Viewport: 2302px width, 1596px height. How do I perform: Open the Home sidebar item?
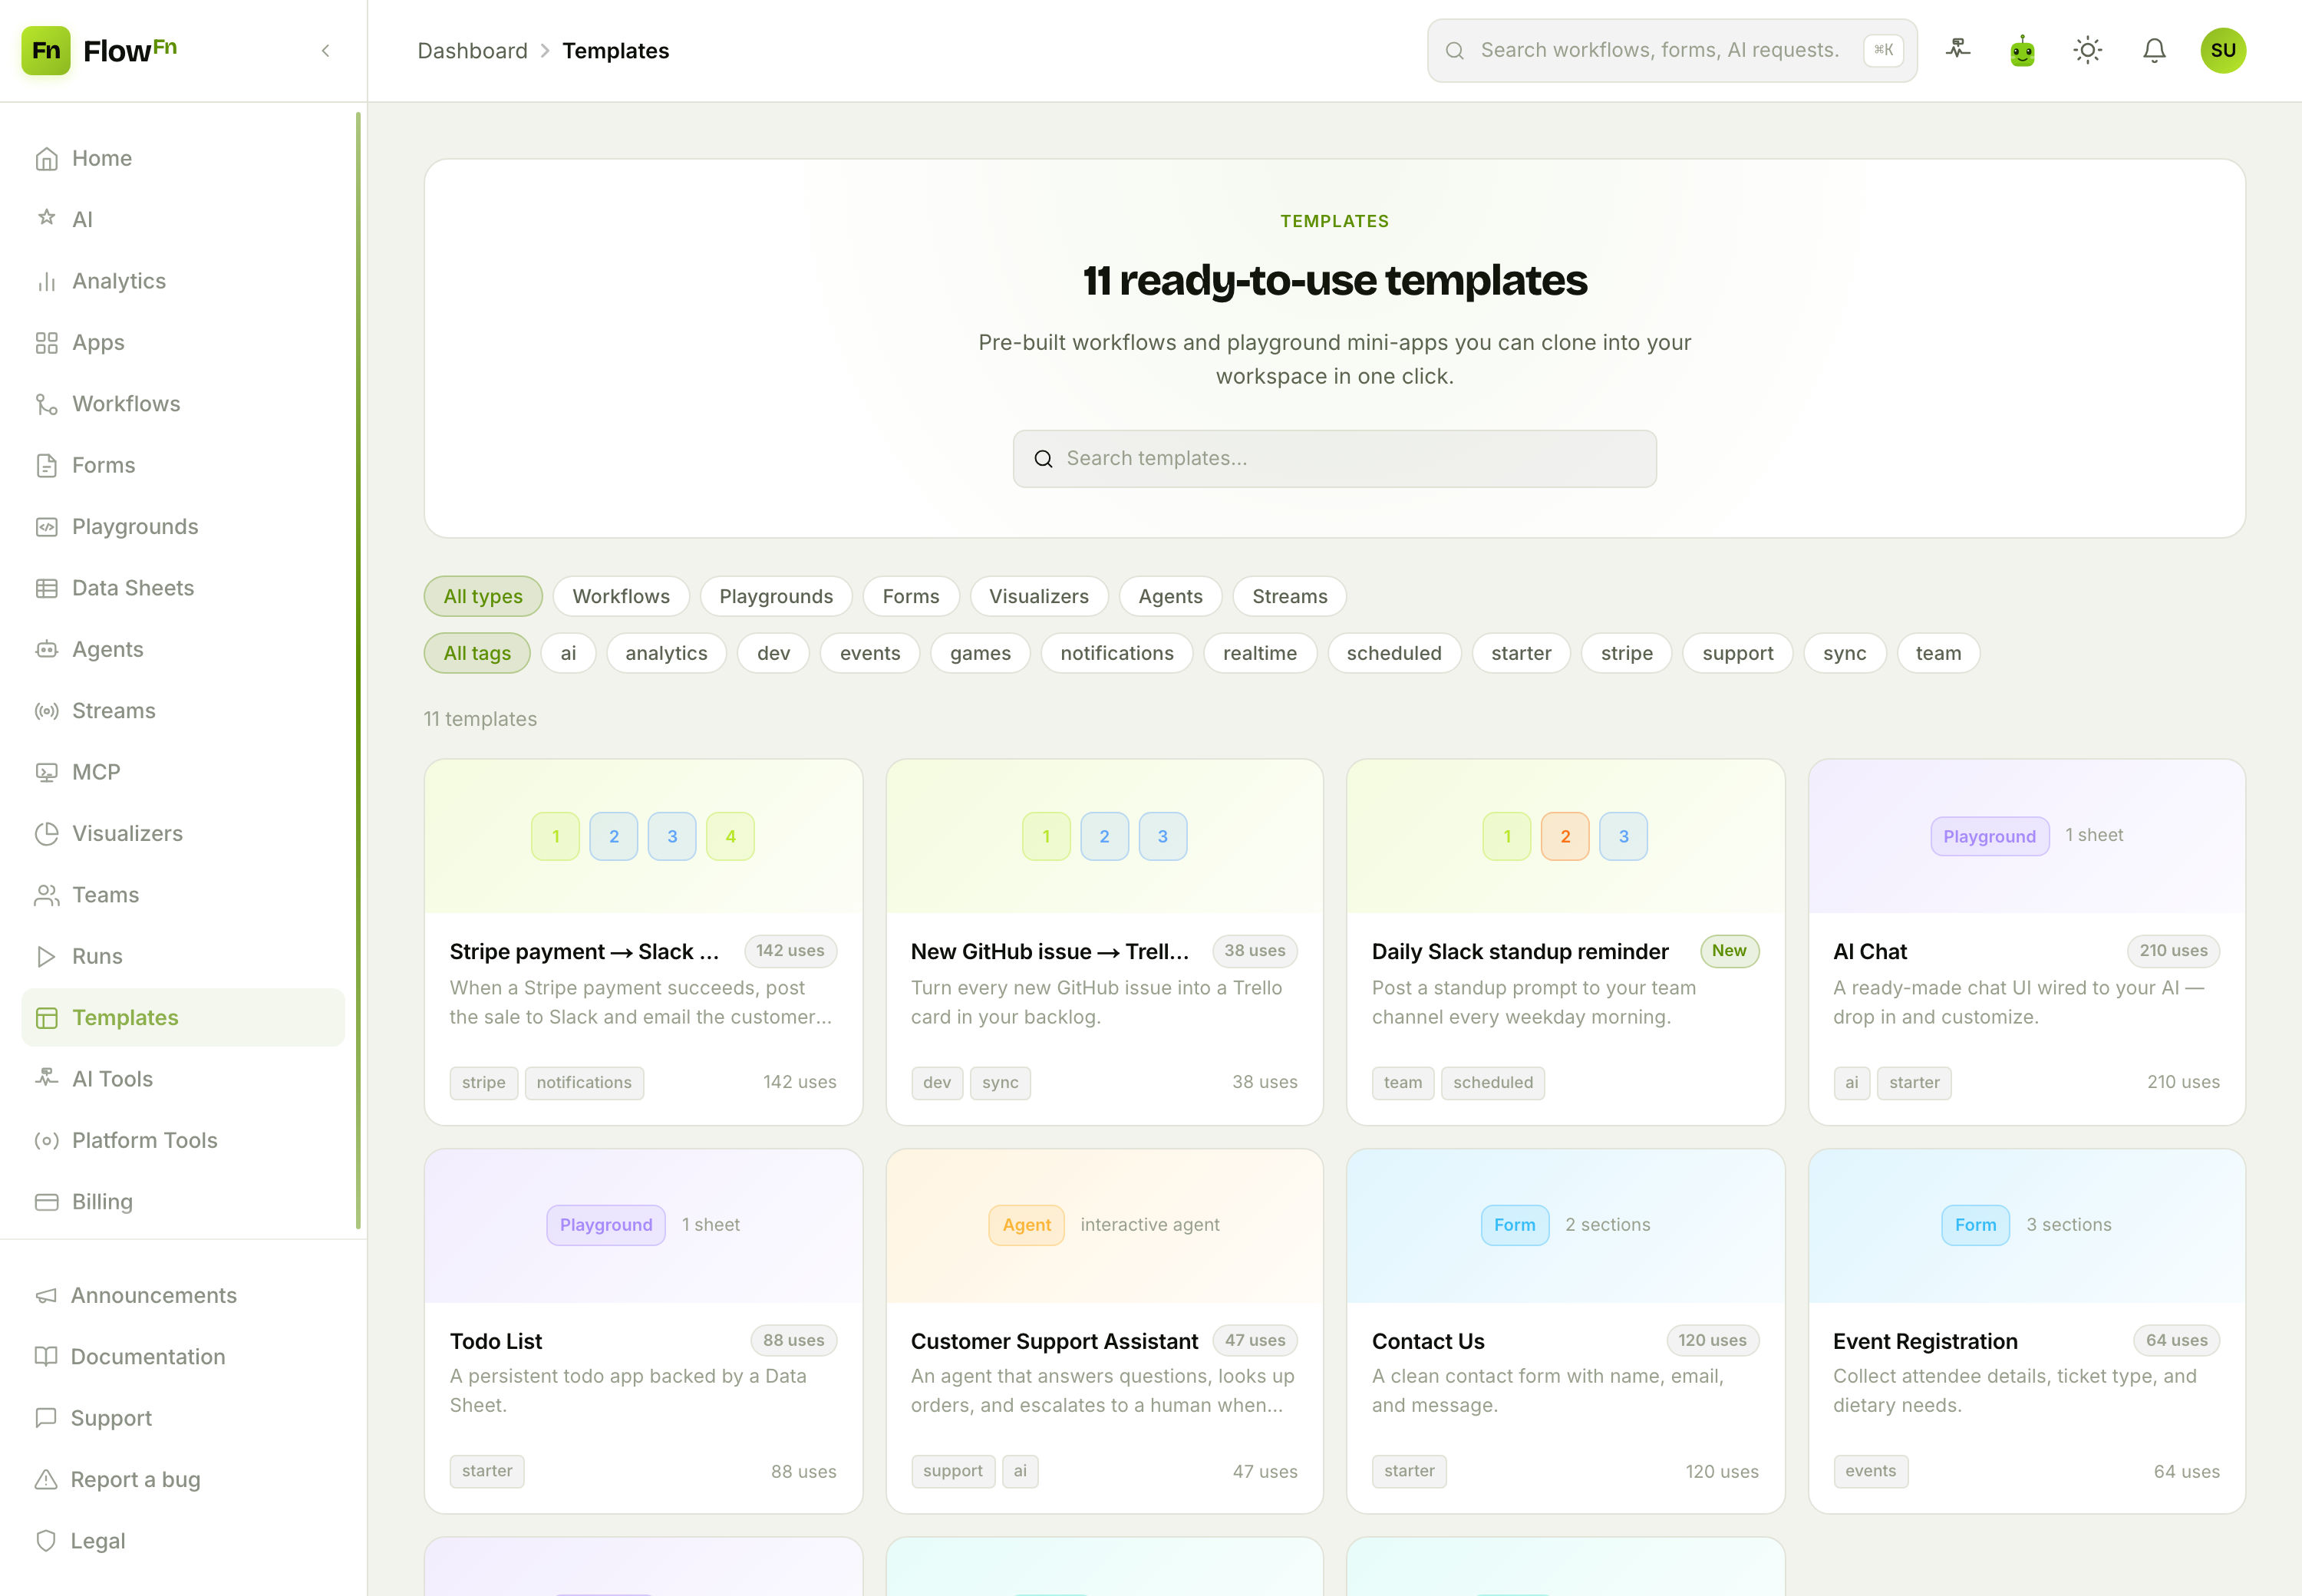tap(183, 158)
